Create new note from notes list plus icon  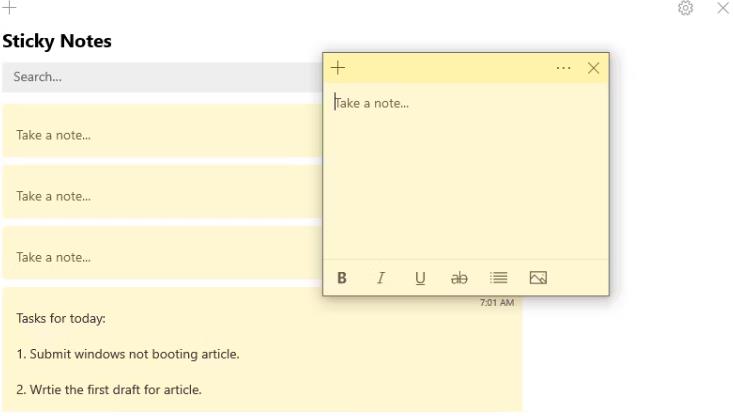point(9,8)
